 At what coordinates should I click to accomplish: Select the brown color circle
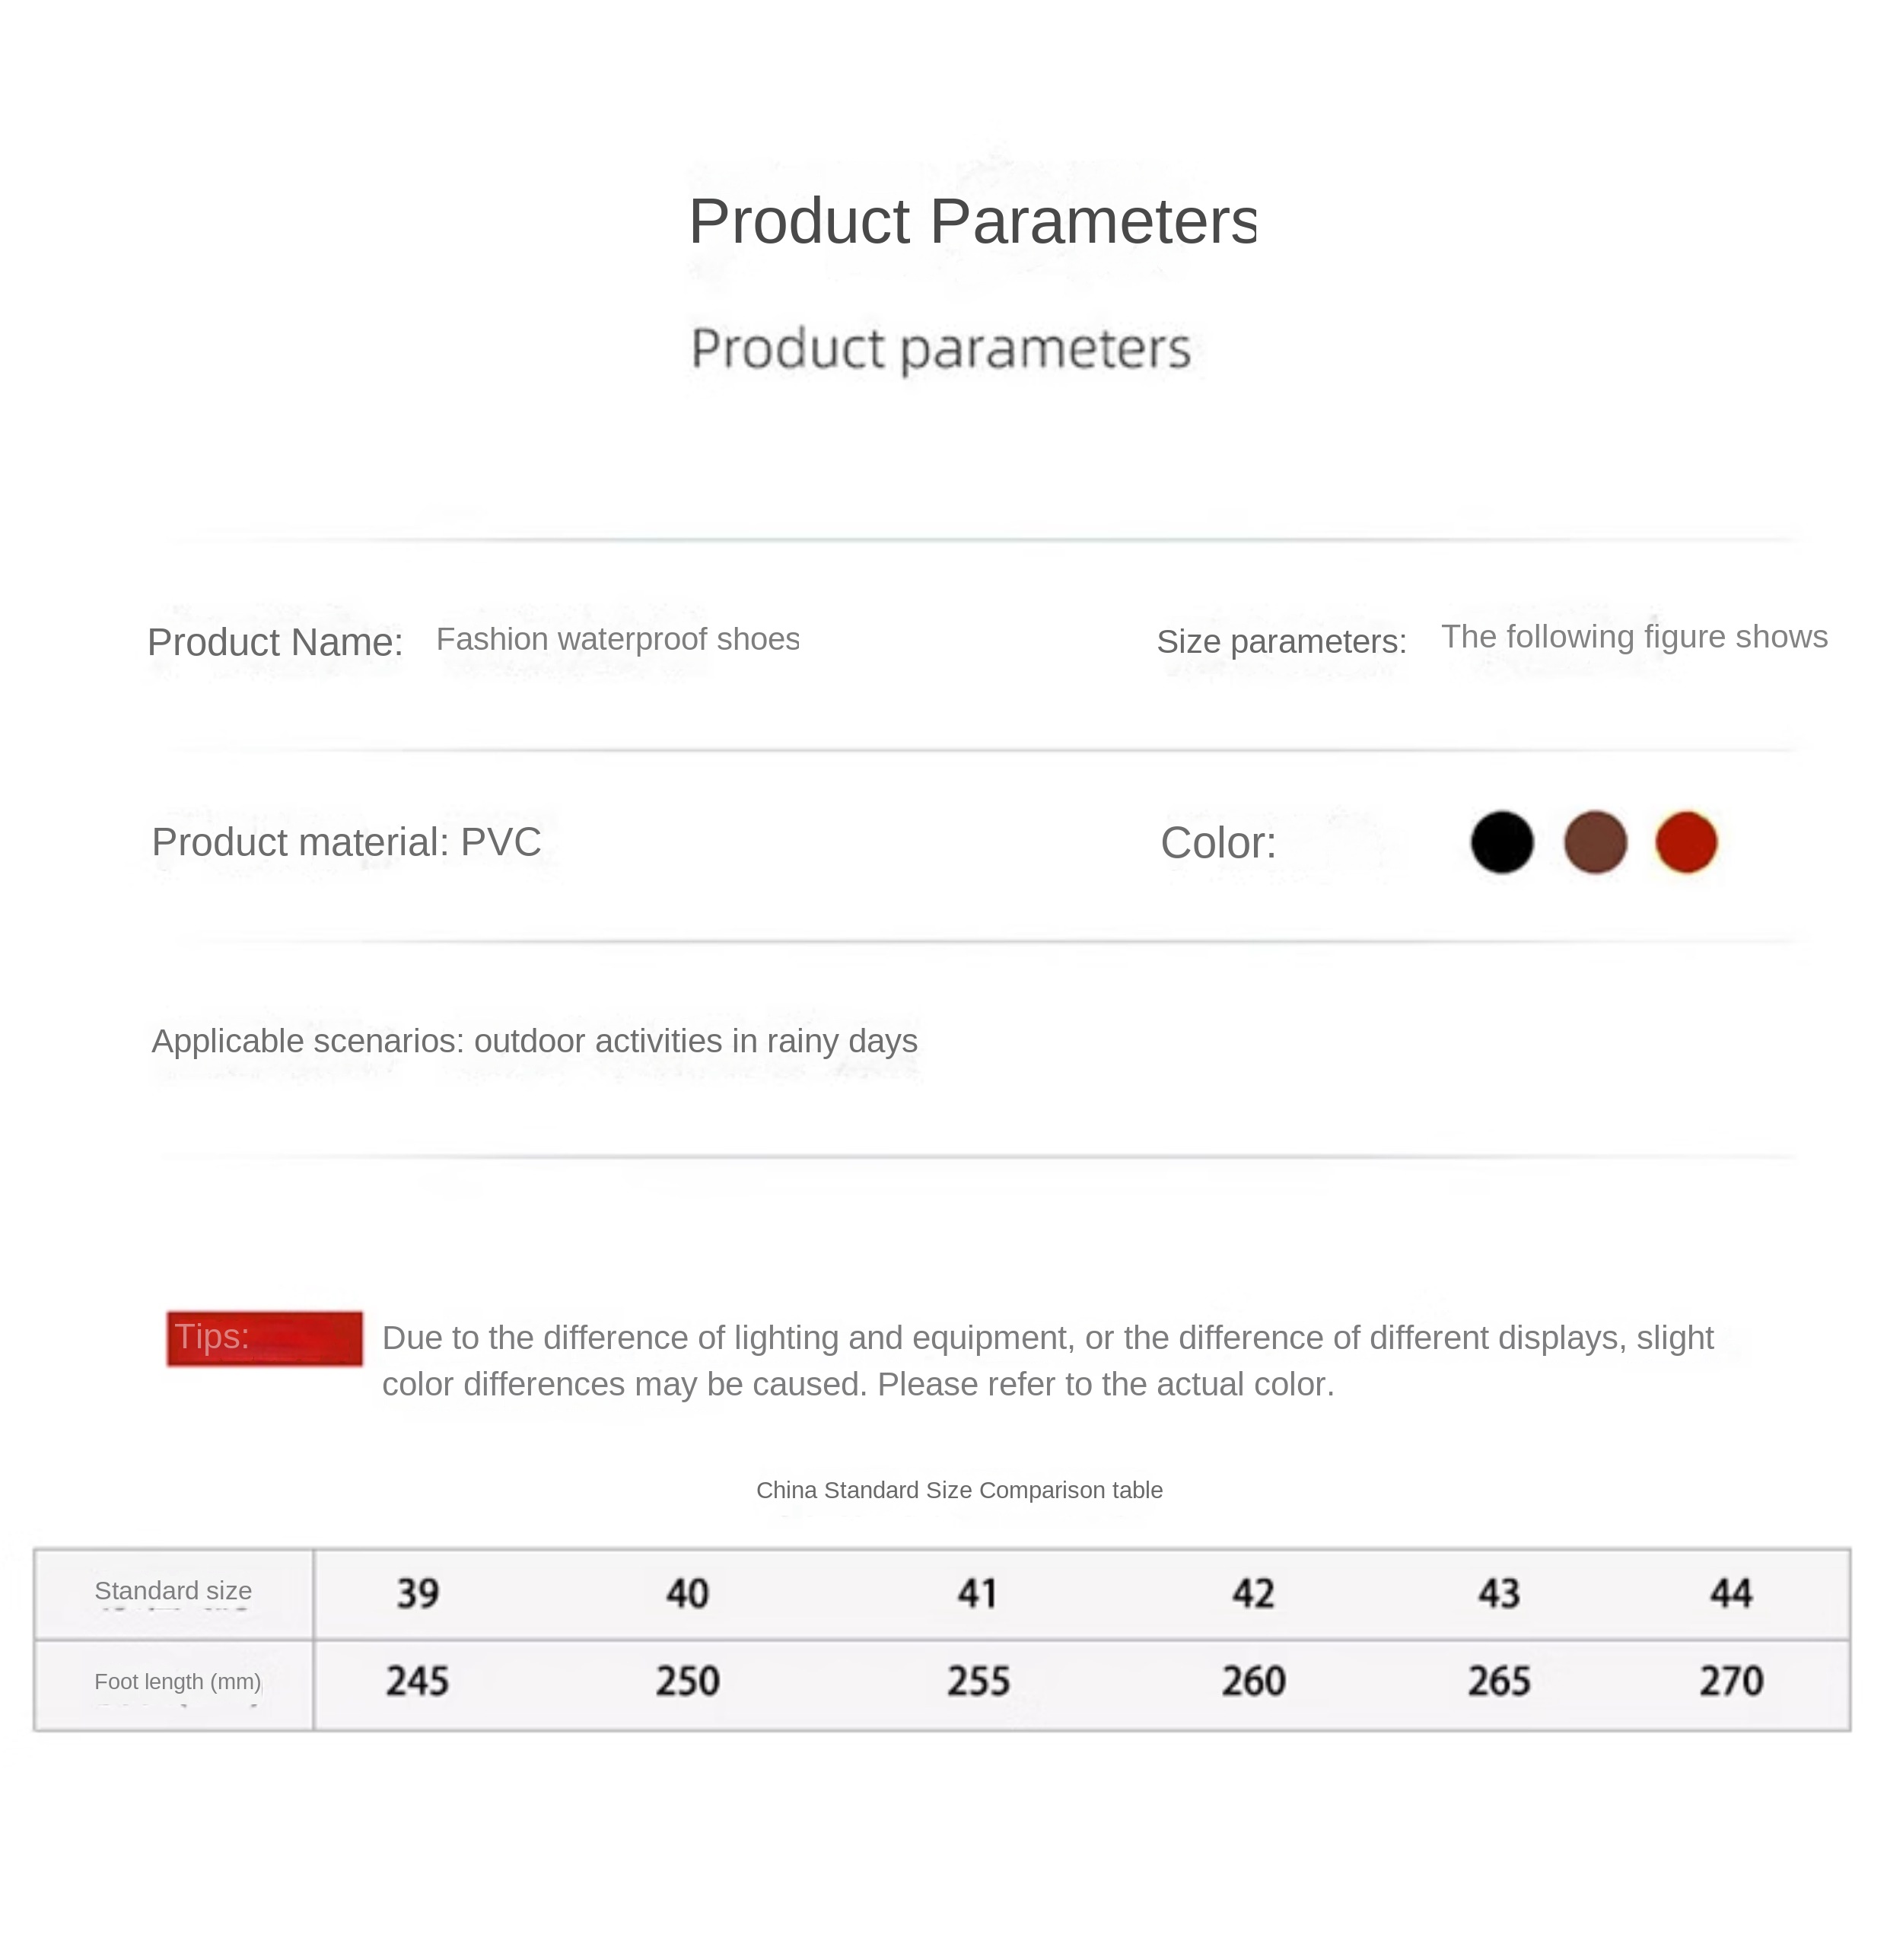tap(1594, 842)
